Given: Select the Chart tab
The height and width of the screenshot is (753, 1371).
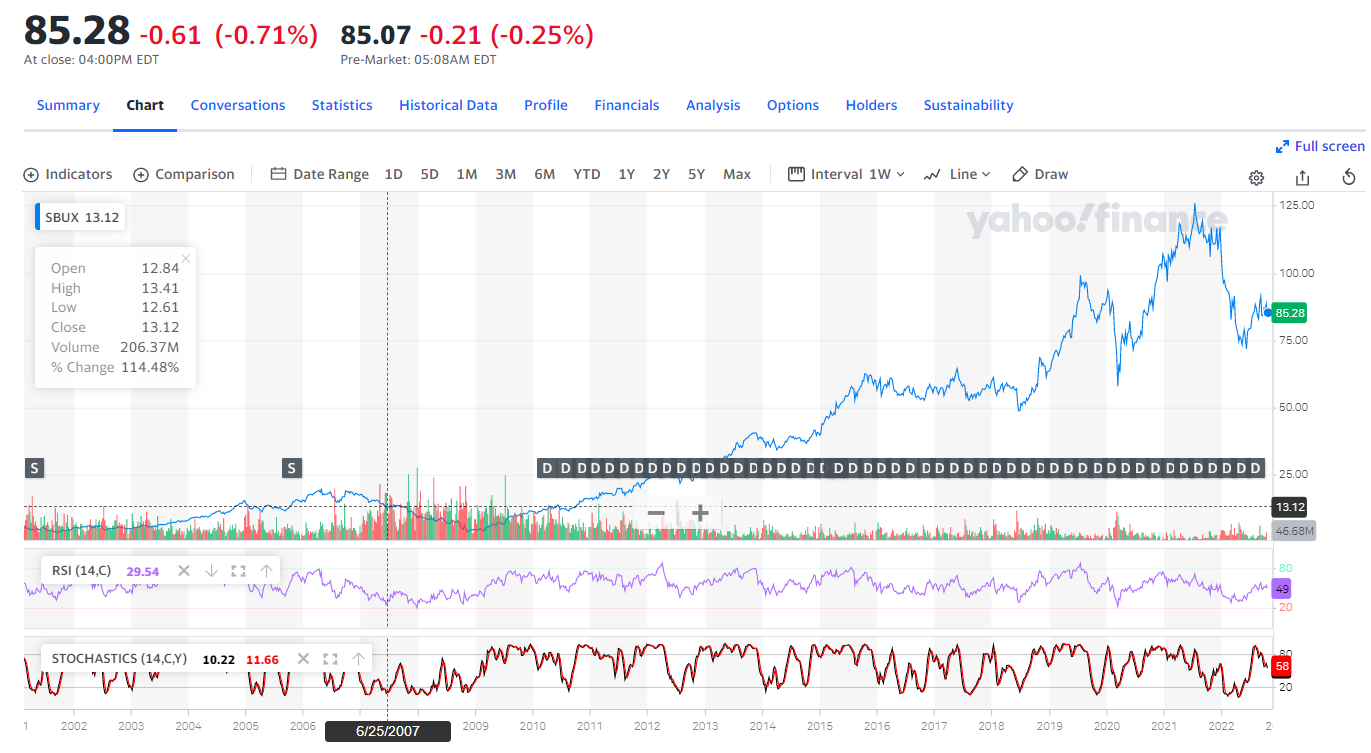Looking at the screenshot, I should coord(145,105).
